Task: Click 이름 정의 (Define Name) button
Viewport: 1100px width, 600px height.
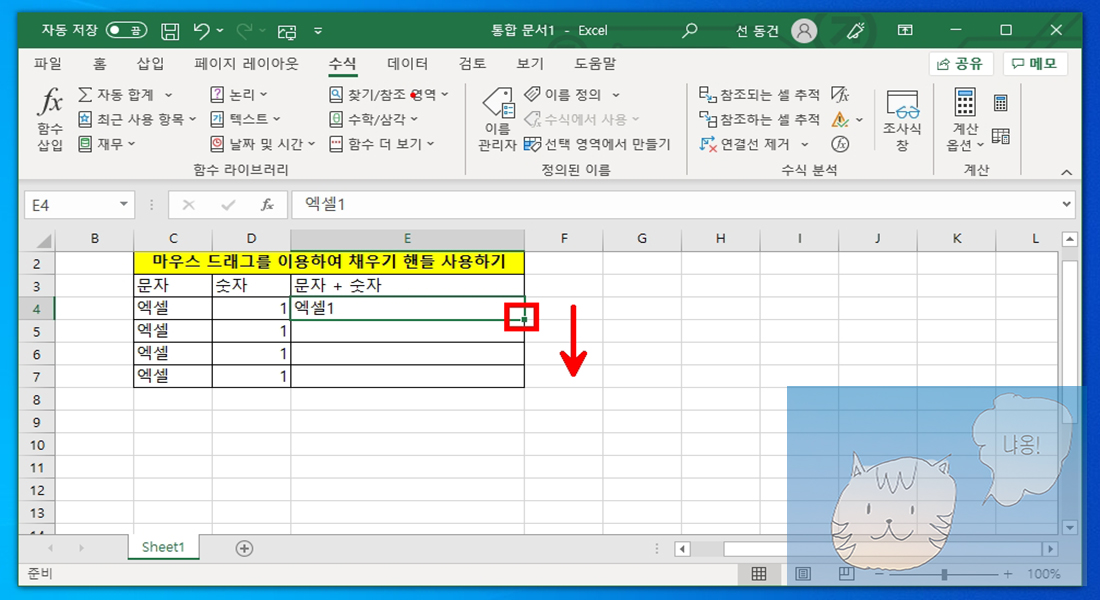Action: click(x=564, y=94)
